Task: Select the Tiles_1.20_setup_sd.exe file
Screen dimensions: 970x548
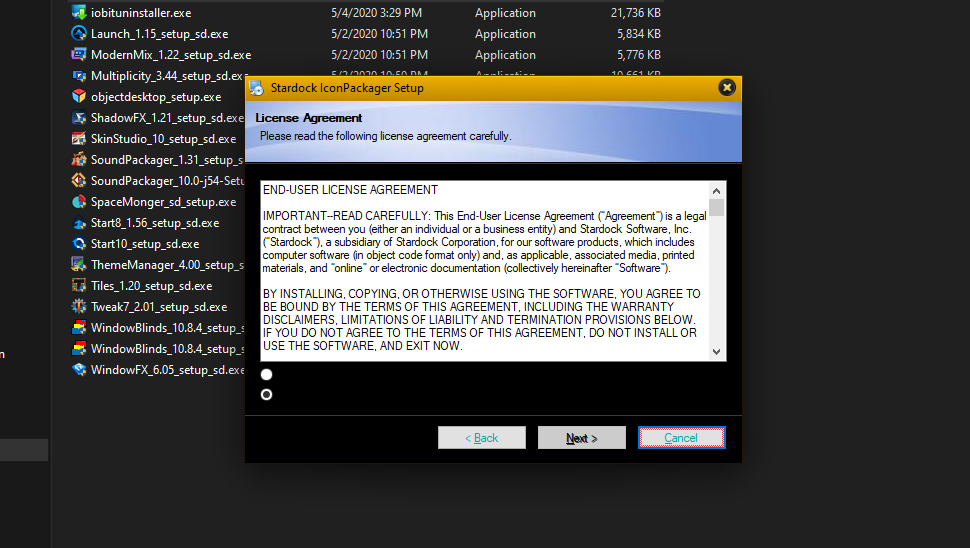Action: (x=151, y=286)
